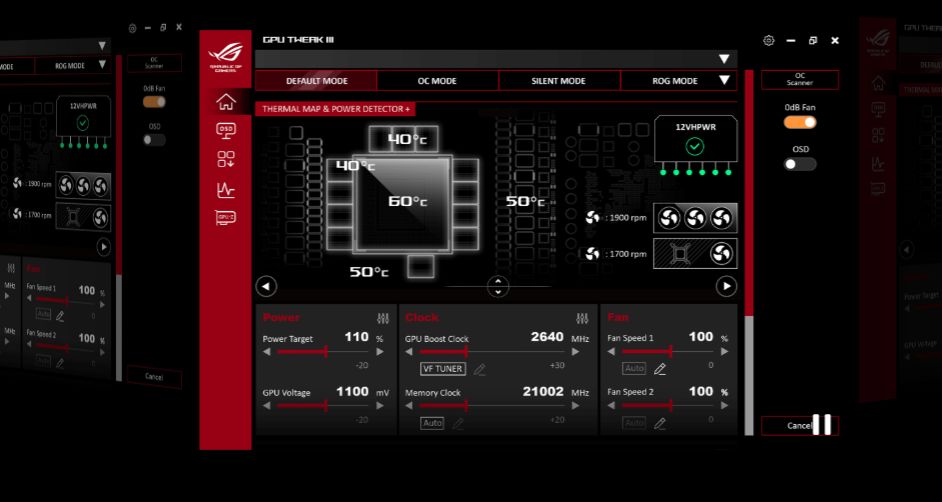Open Clock section advanced settings icon
The height and width of the screenshot is (502, 942).
(582, 318)
